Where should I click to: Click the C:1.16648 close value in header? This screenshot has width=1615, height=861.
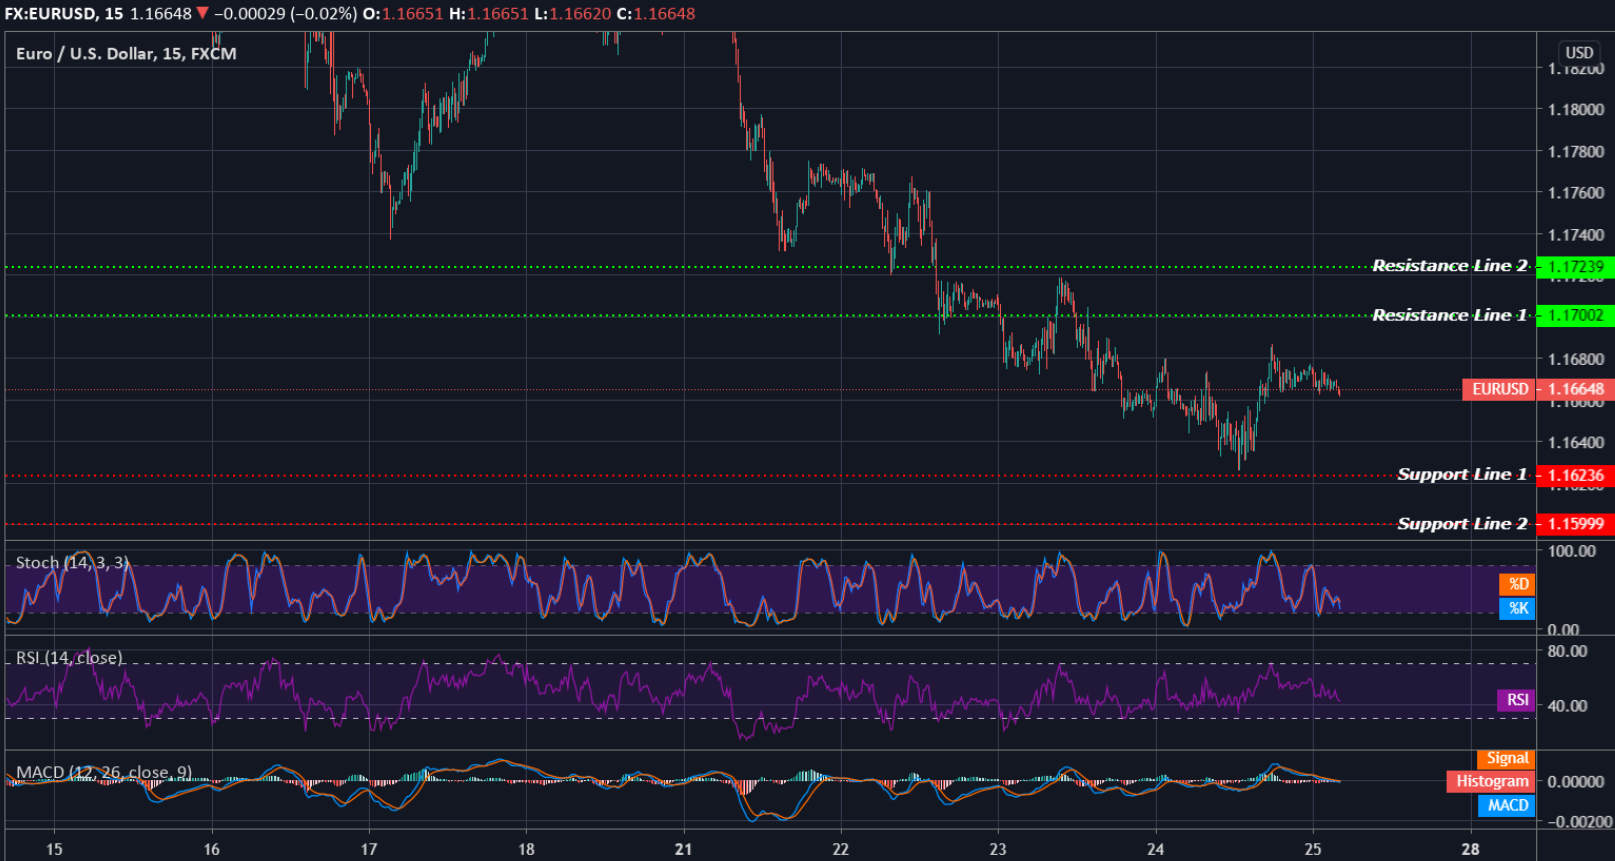click(x=656, y=14)
